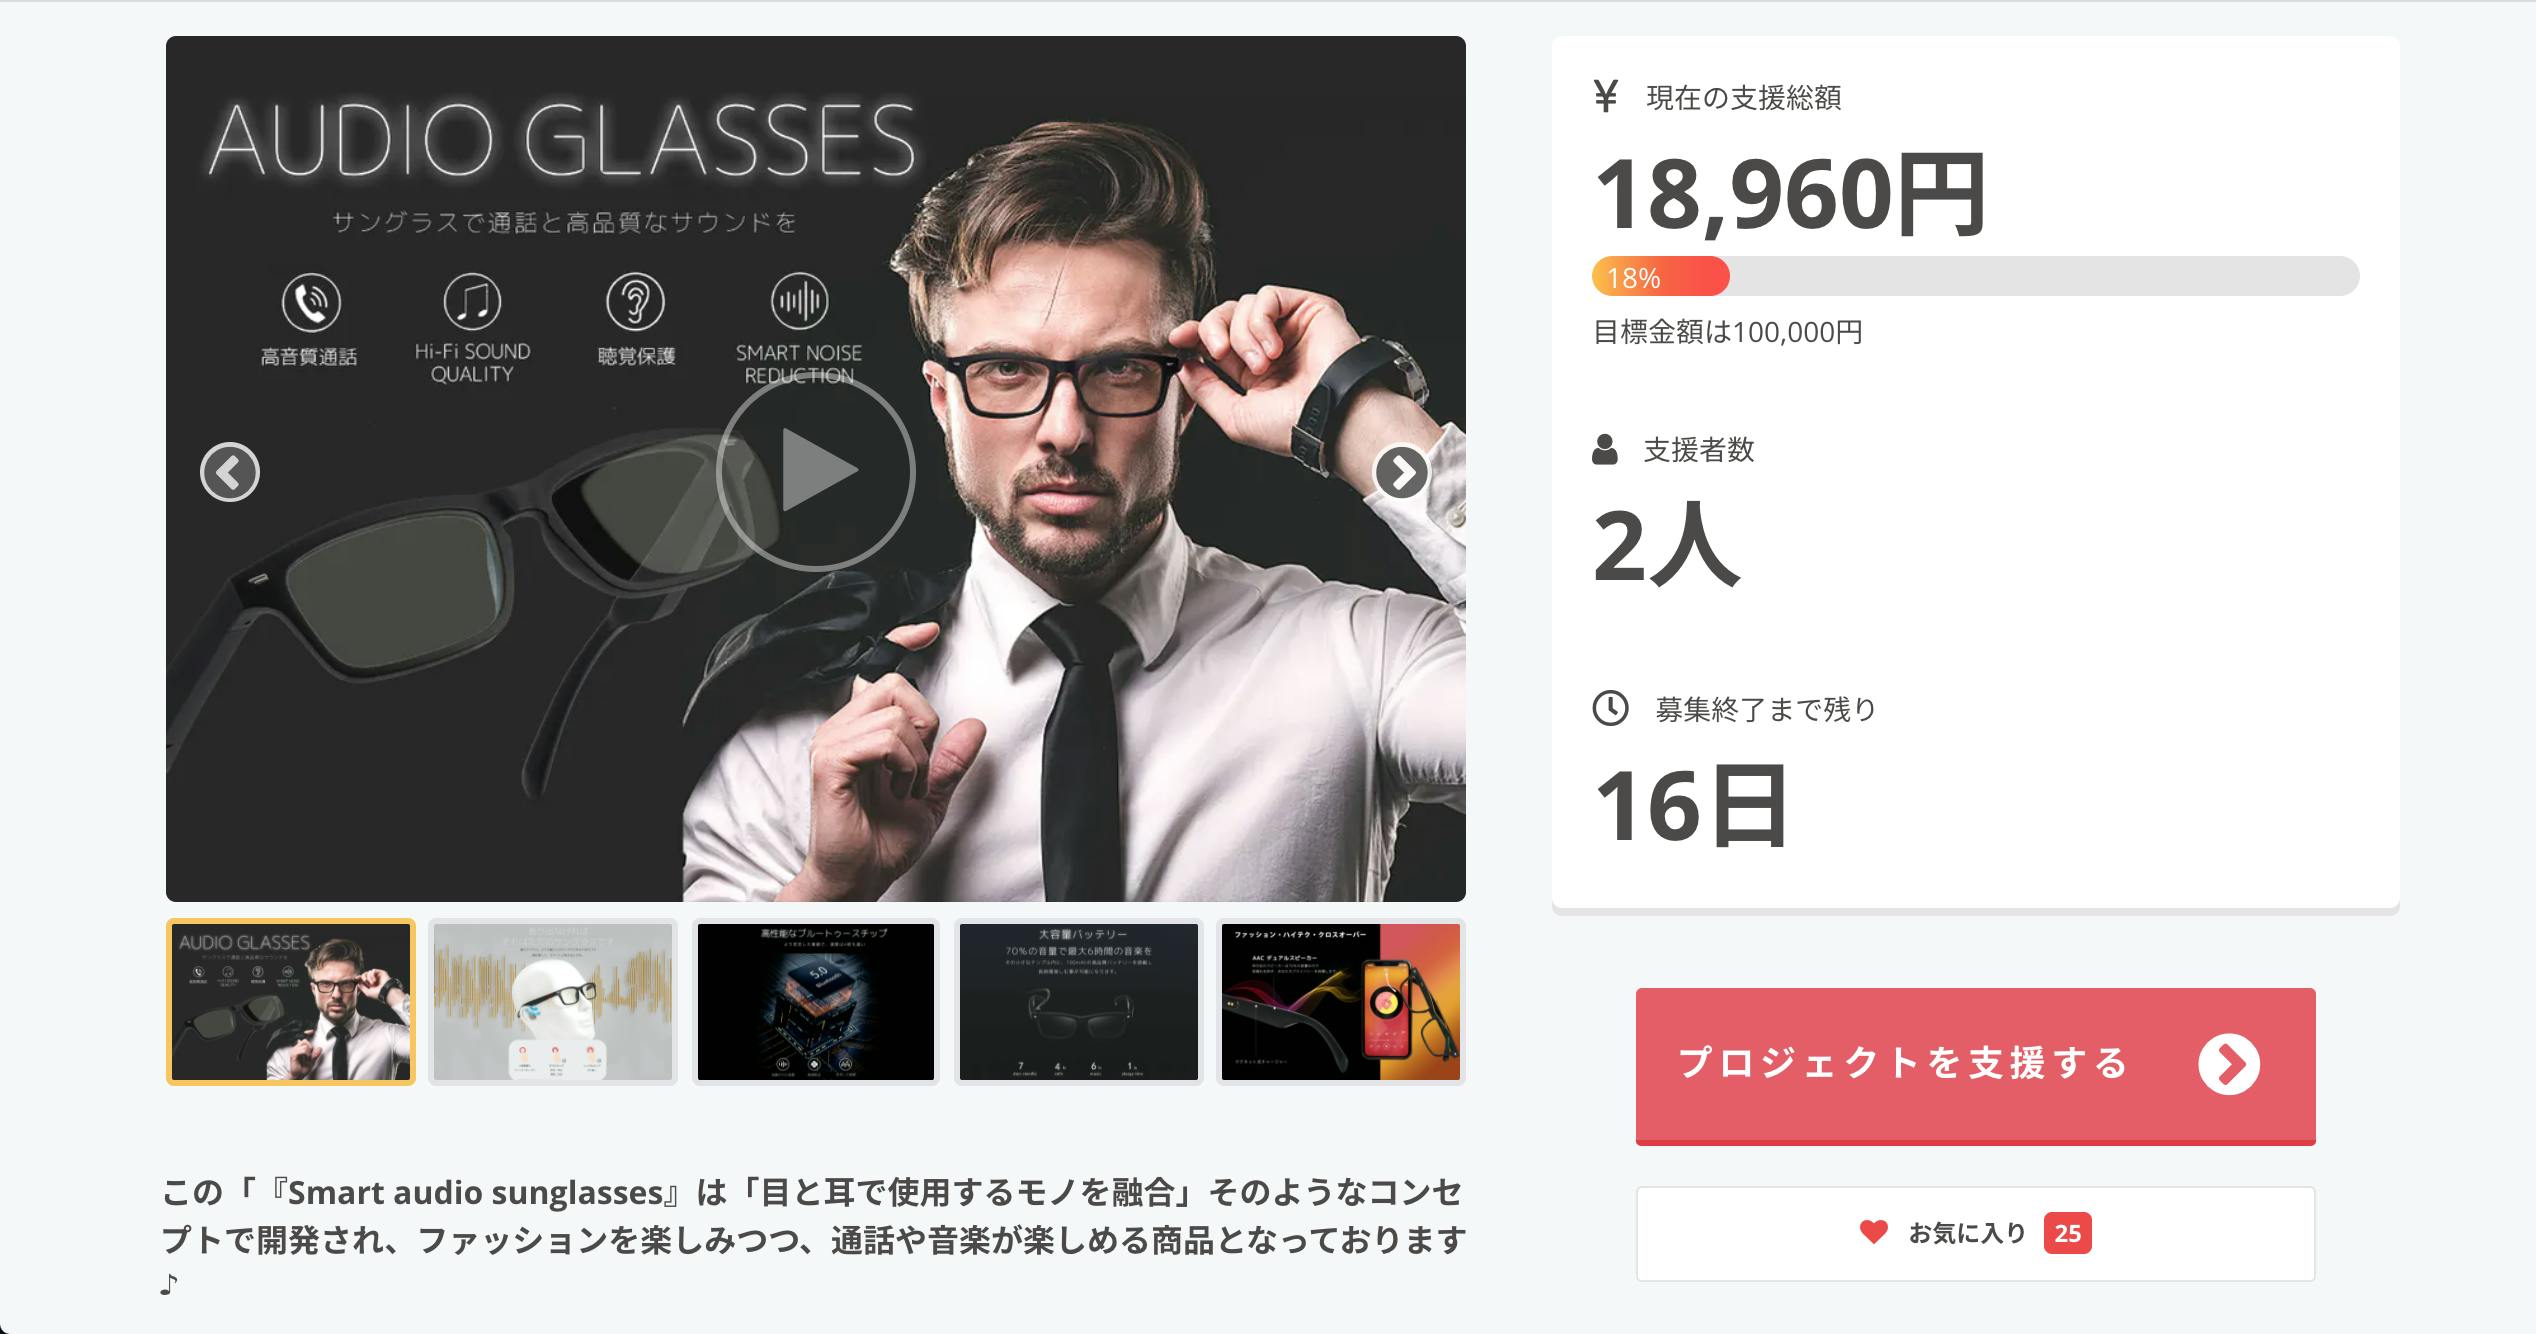The height and width of the screenshot is (1334, 2536).
Task: Select the Audio Glasses first thumbnail
Action: (x=291, y=1002)
